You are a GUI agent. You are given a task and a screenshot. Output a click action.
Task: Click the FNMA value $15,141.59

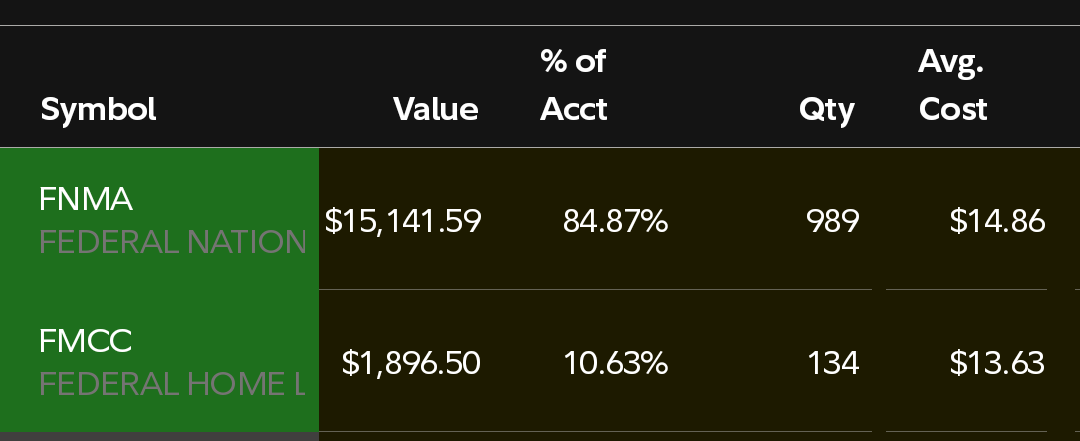pos(403,221)
